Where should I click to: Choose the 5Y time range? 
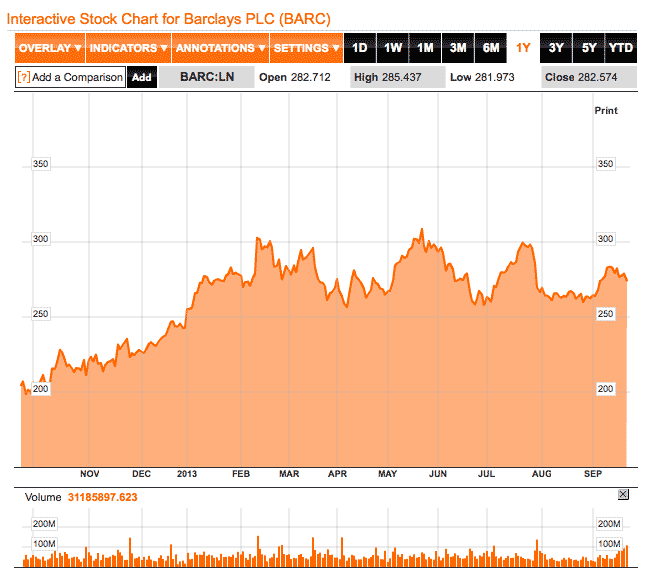pos(589,48)
